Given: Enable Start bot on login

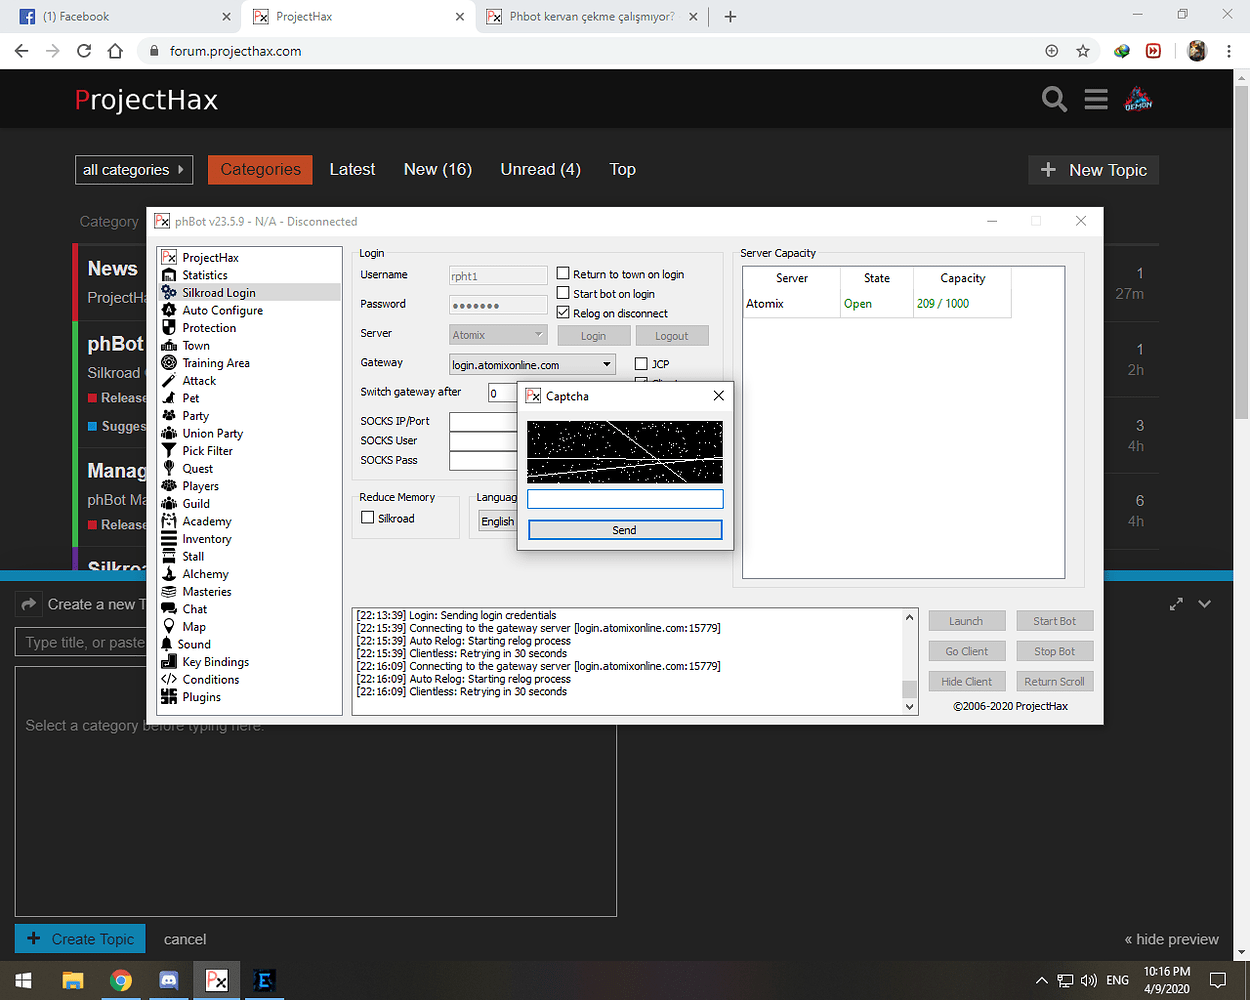Looking at the screenshot, I should click(564, 293).
